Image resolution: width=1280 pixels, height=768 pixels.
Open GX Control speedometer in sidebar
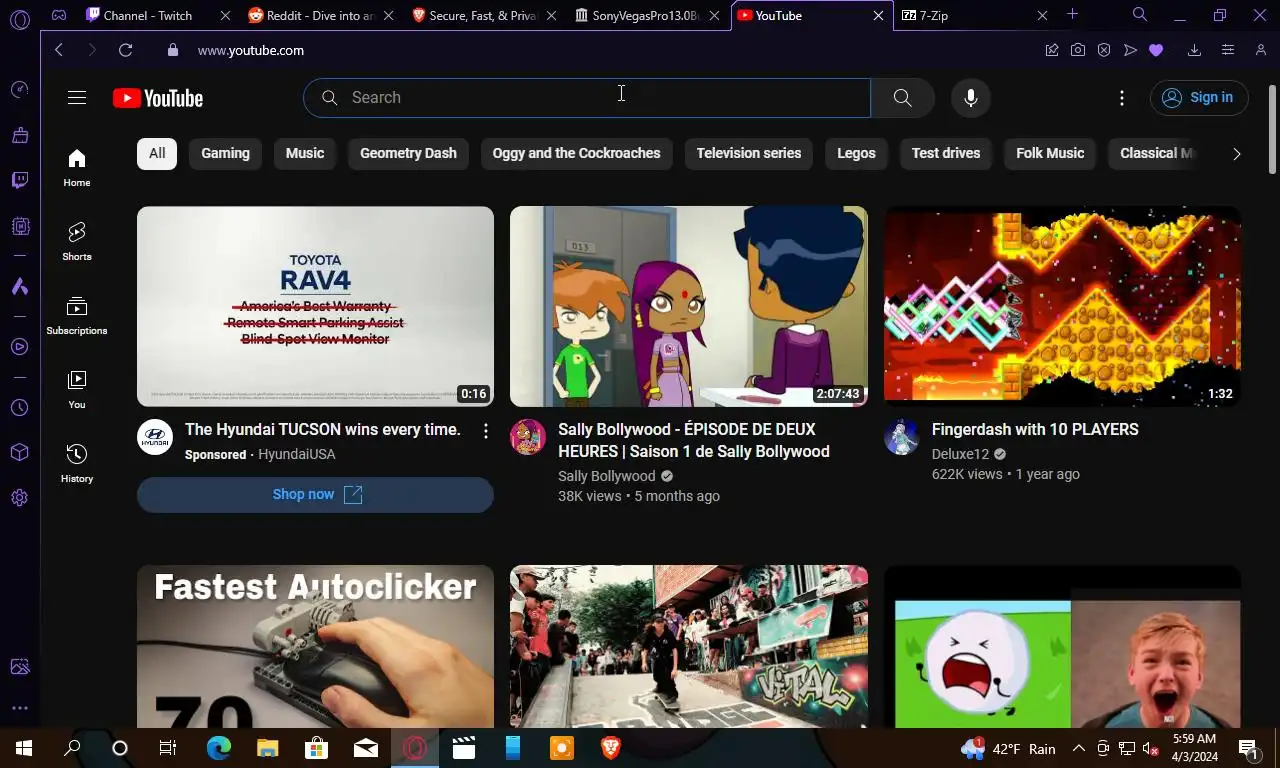20,90
